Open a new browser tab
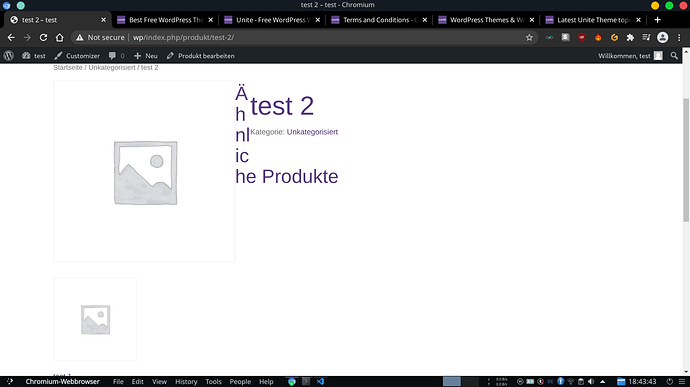Image resolution: width=690 pixels, height=387 pixels. 657,20
